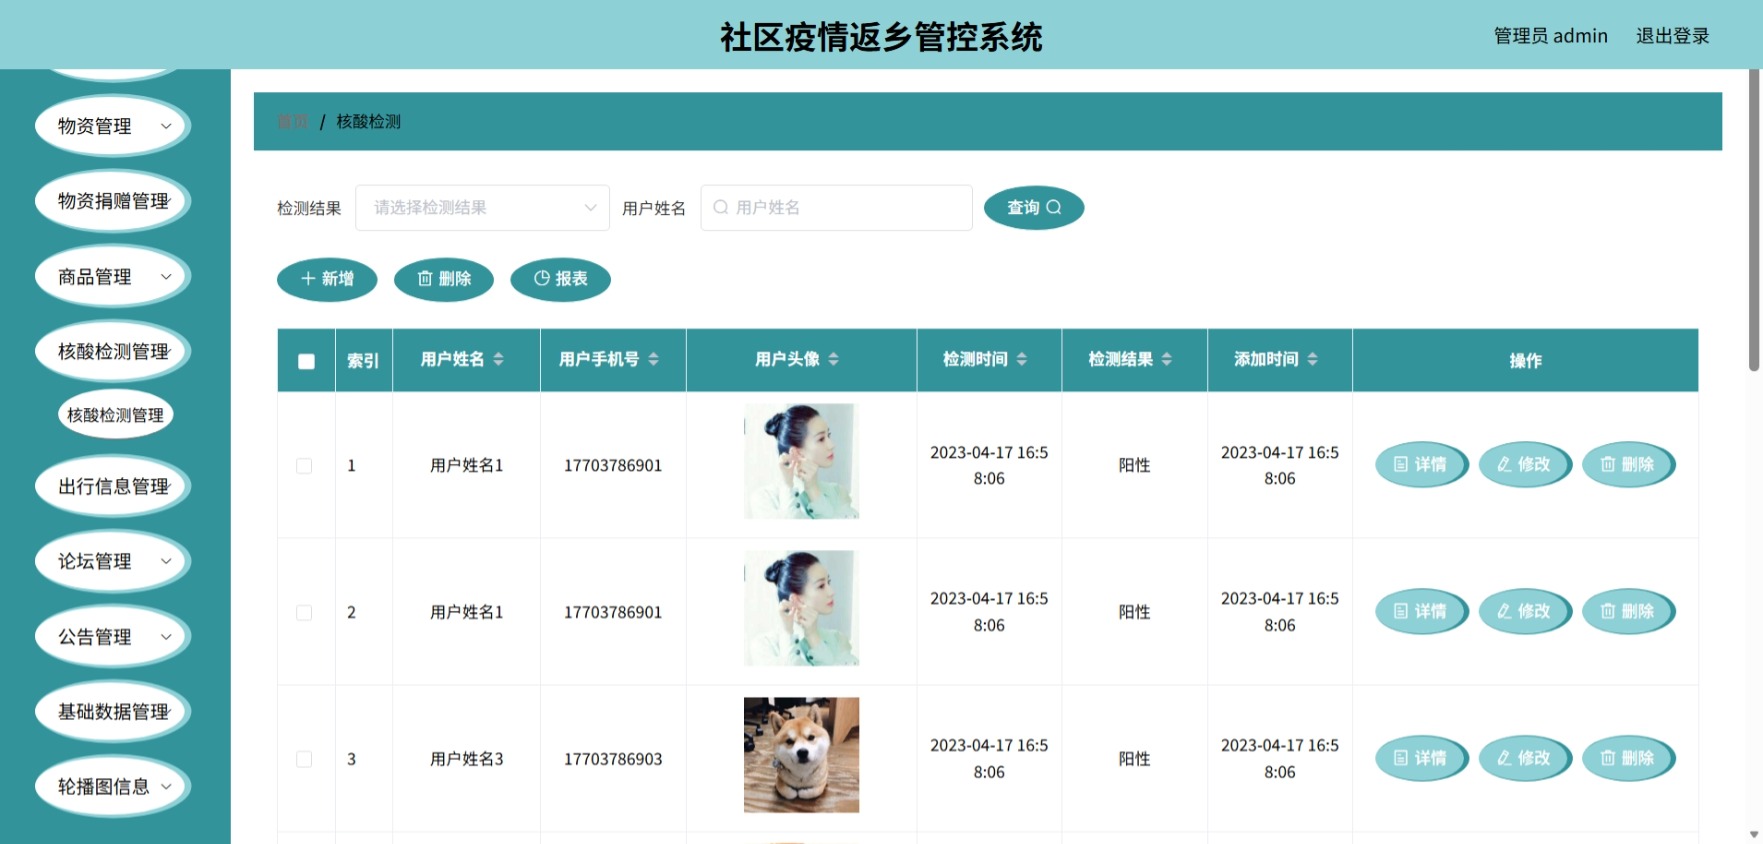This screenshot has height=844, width=1763.
Task: Click the 新增 add button
Action: coord(327,279)
